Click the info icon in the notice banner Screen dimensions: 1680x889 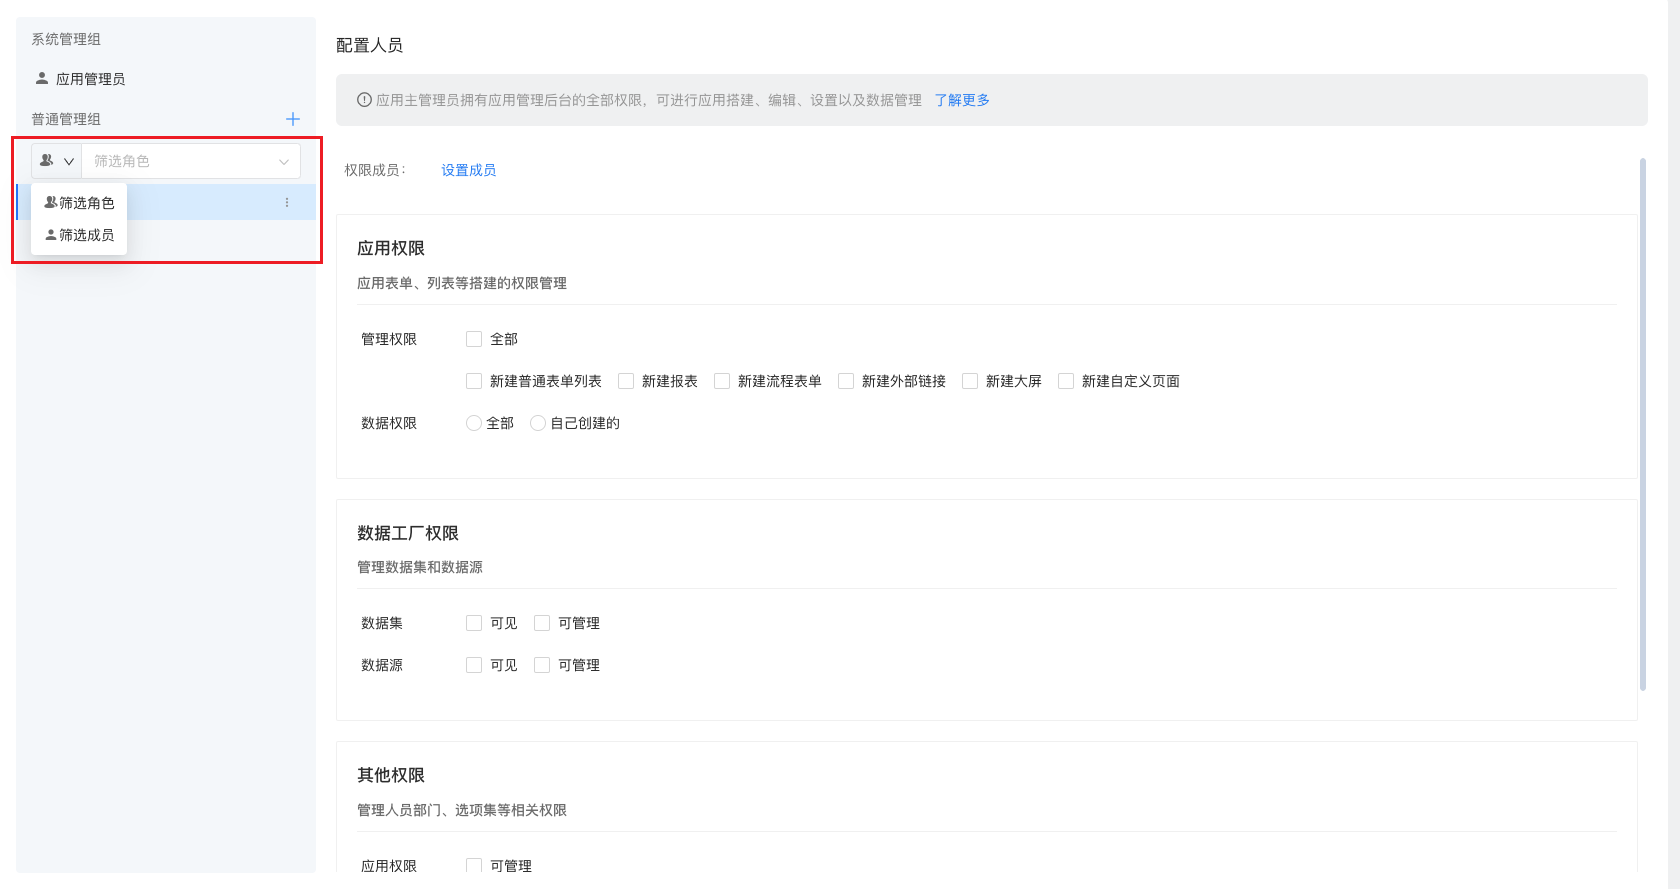(364, 100)
